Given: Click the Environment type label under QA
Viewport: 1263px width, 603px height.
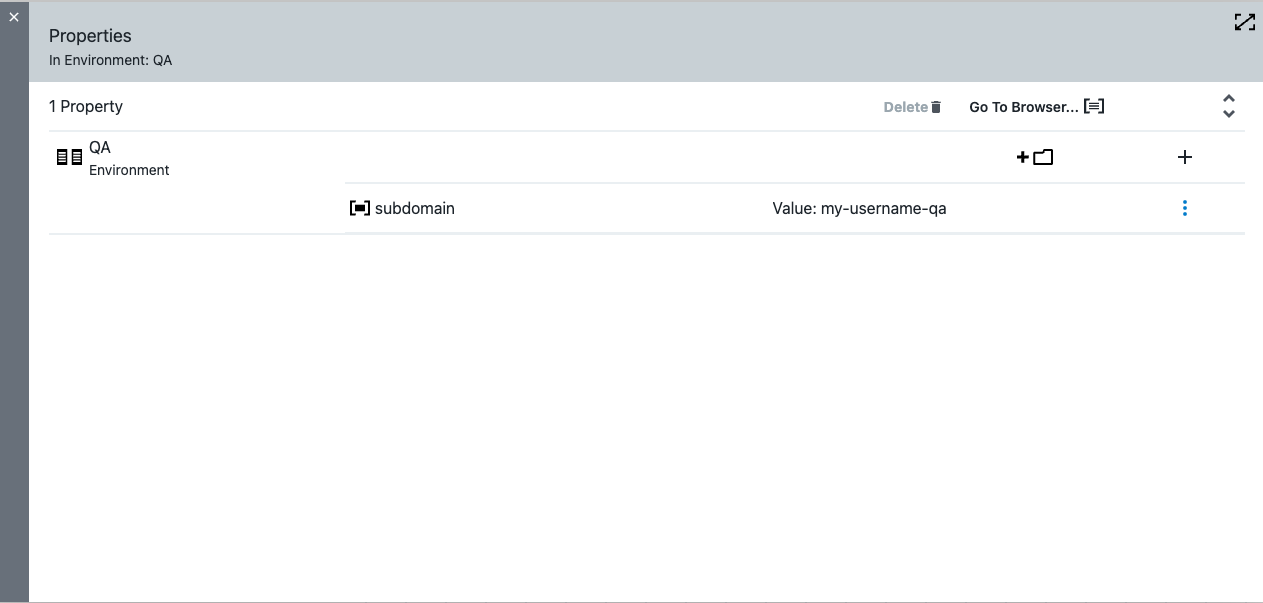Looking at the screenshot, I should pos(129,170).
